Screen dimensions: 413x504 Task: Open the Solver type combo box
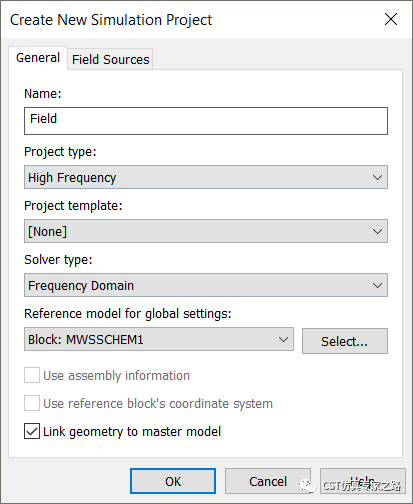coord(206,285)
